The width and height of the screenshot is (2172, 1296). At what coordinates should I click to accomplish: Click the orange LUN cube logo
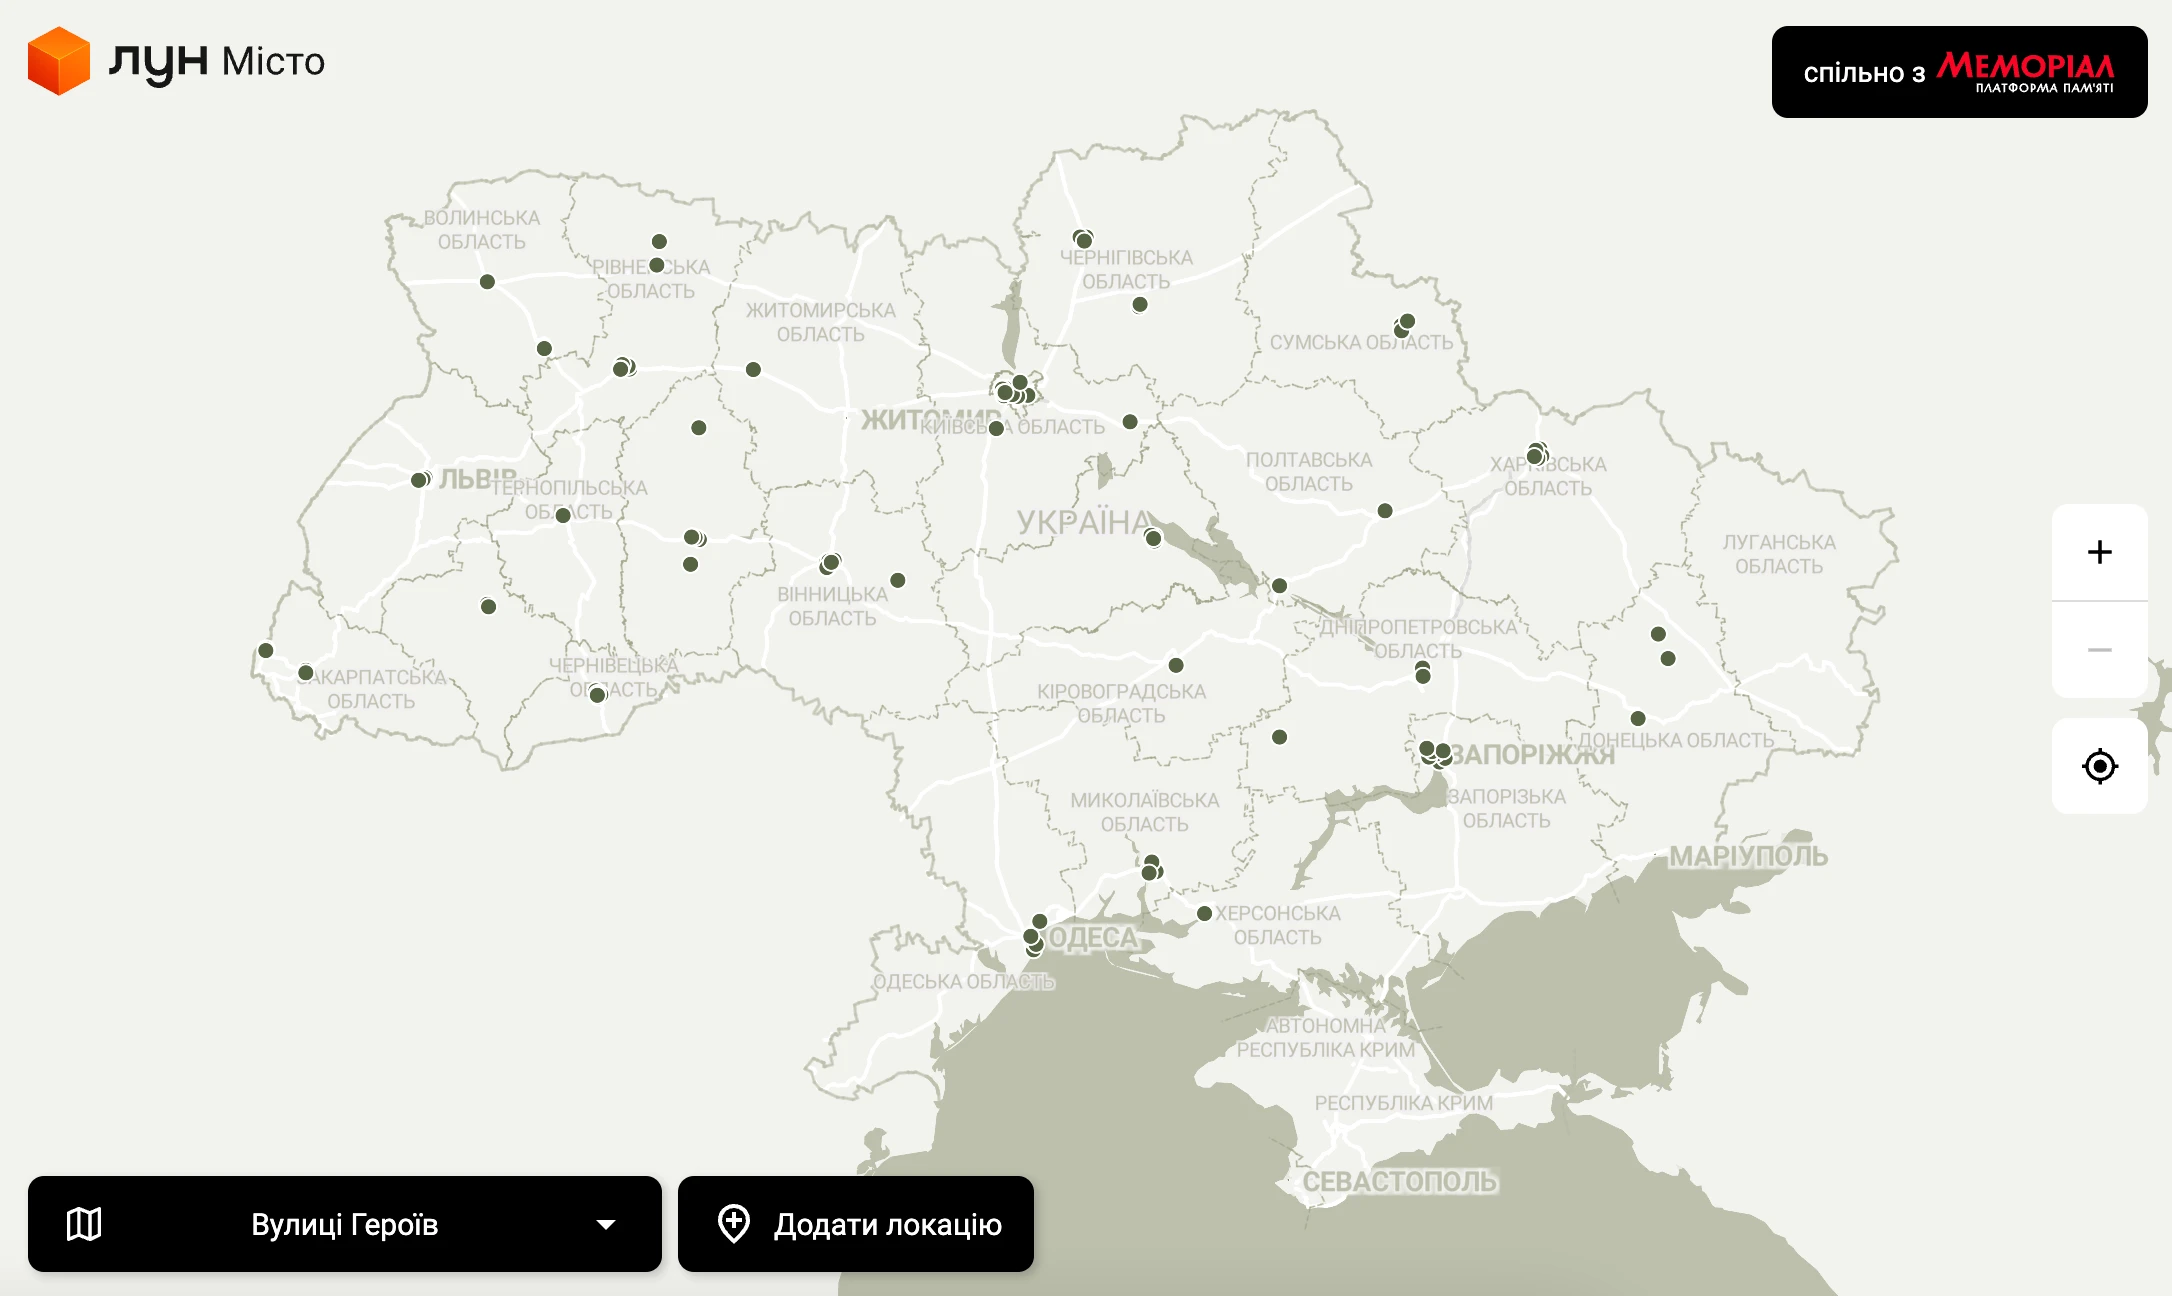pyautogui.click(x=59, y=61)
